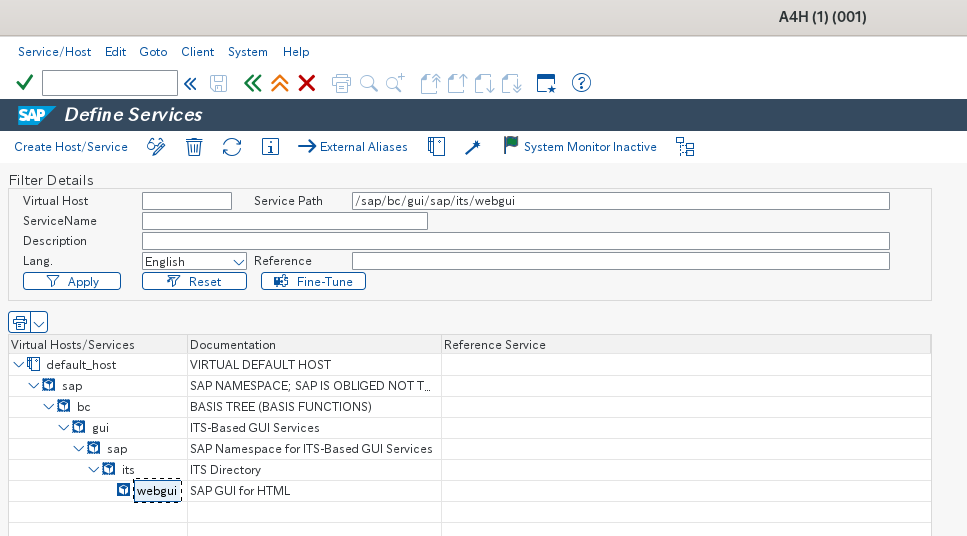
Task: Open the Edit menu
Action: 115,52
